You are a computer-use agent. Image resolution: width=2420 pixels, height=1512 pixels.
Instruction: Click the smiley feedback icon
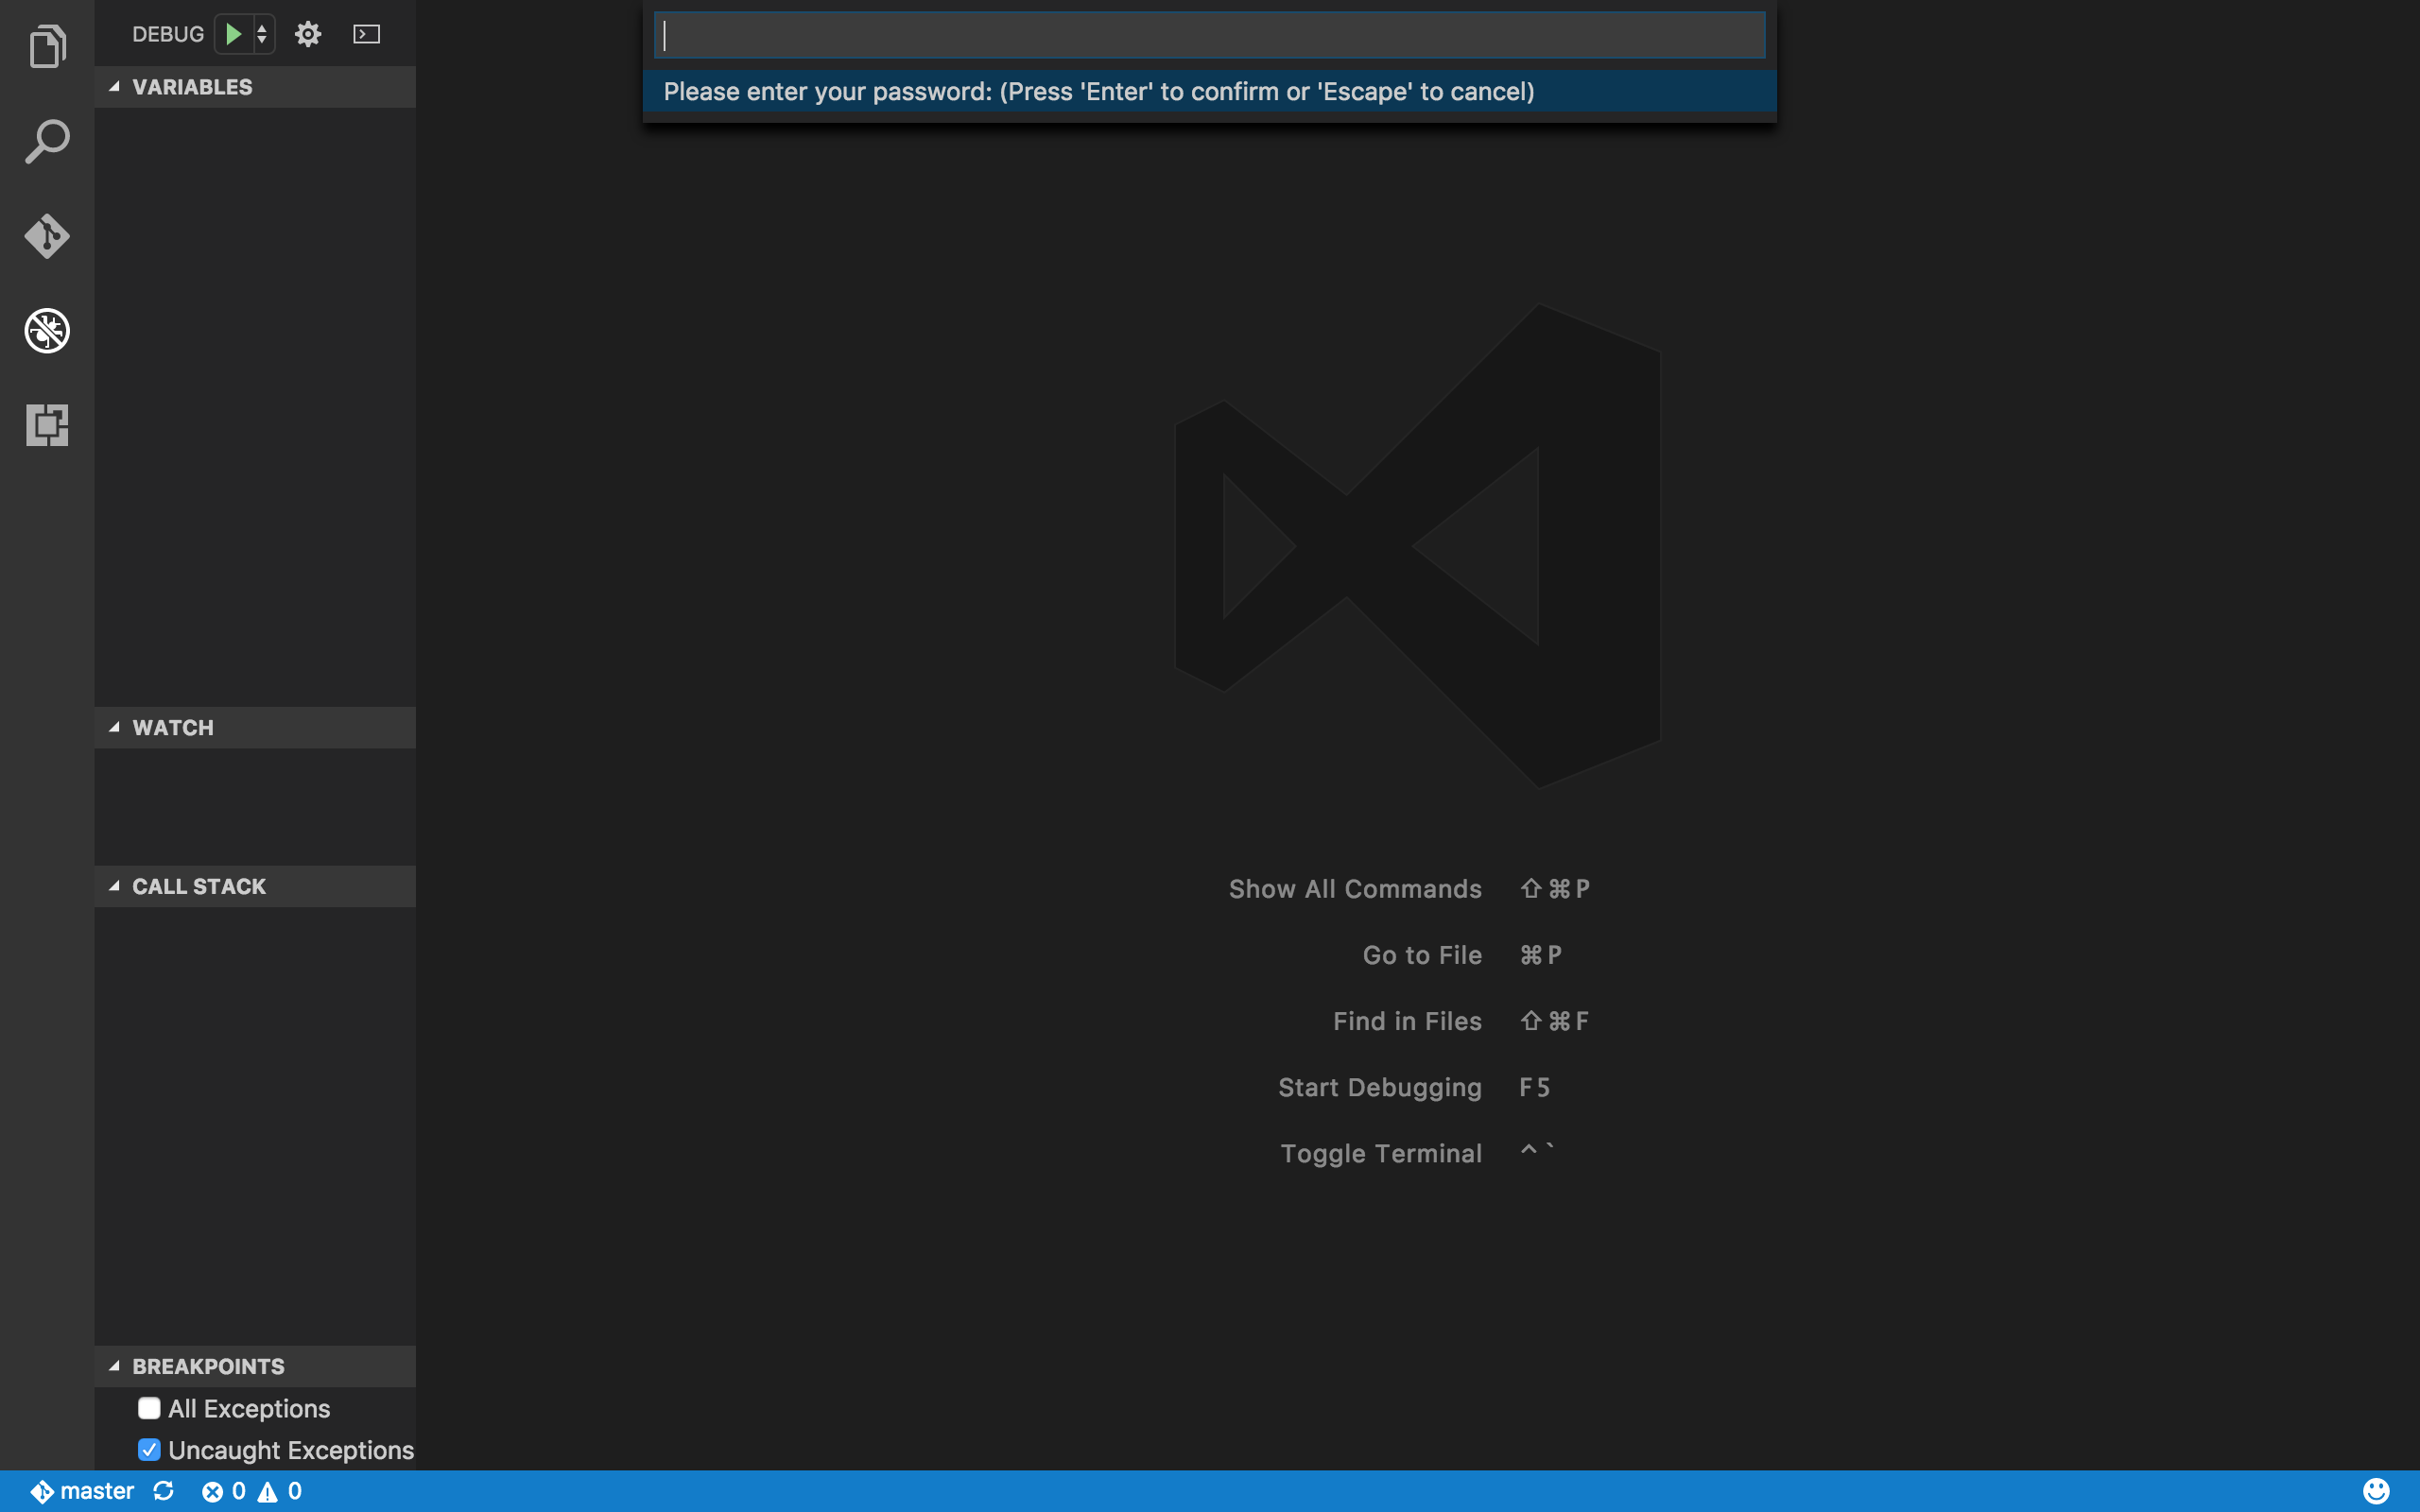click(x=2376, y=1491)
